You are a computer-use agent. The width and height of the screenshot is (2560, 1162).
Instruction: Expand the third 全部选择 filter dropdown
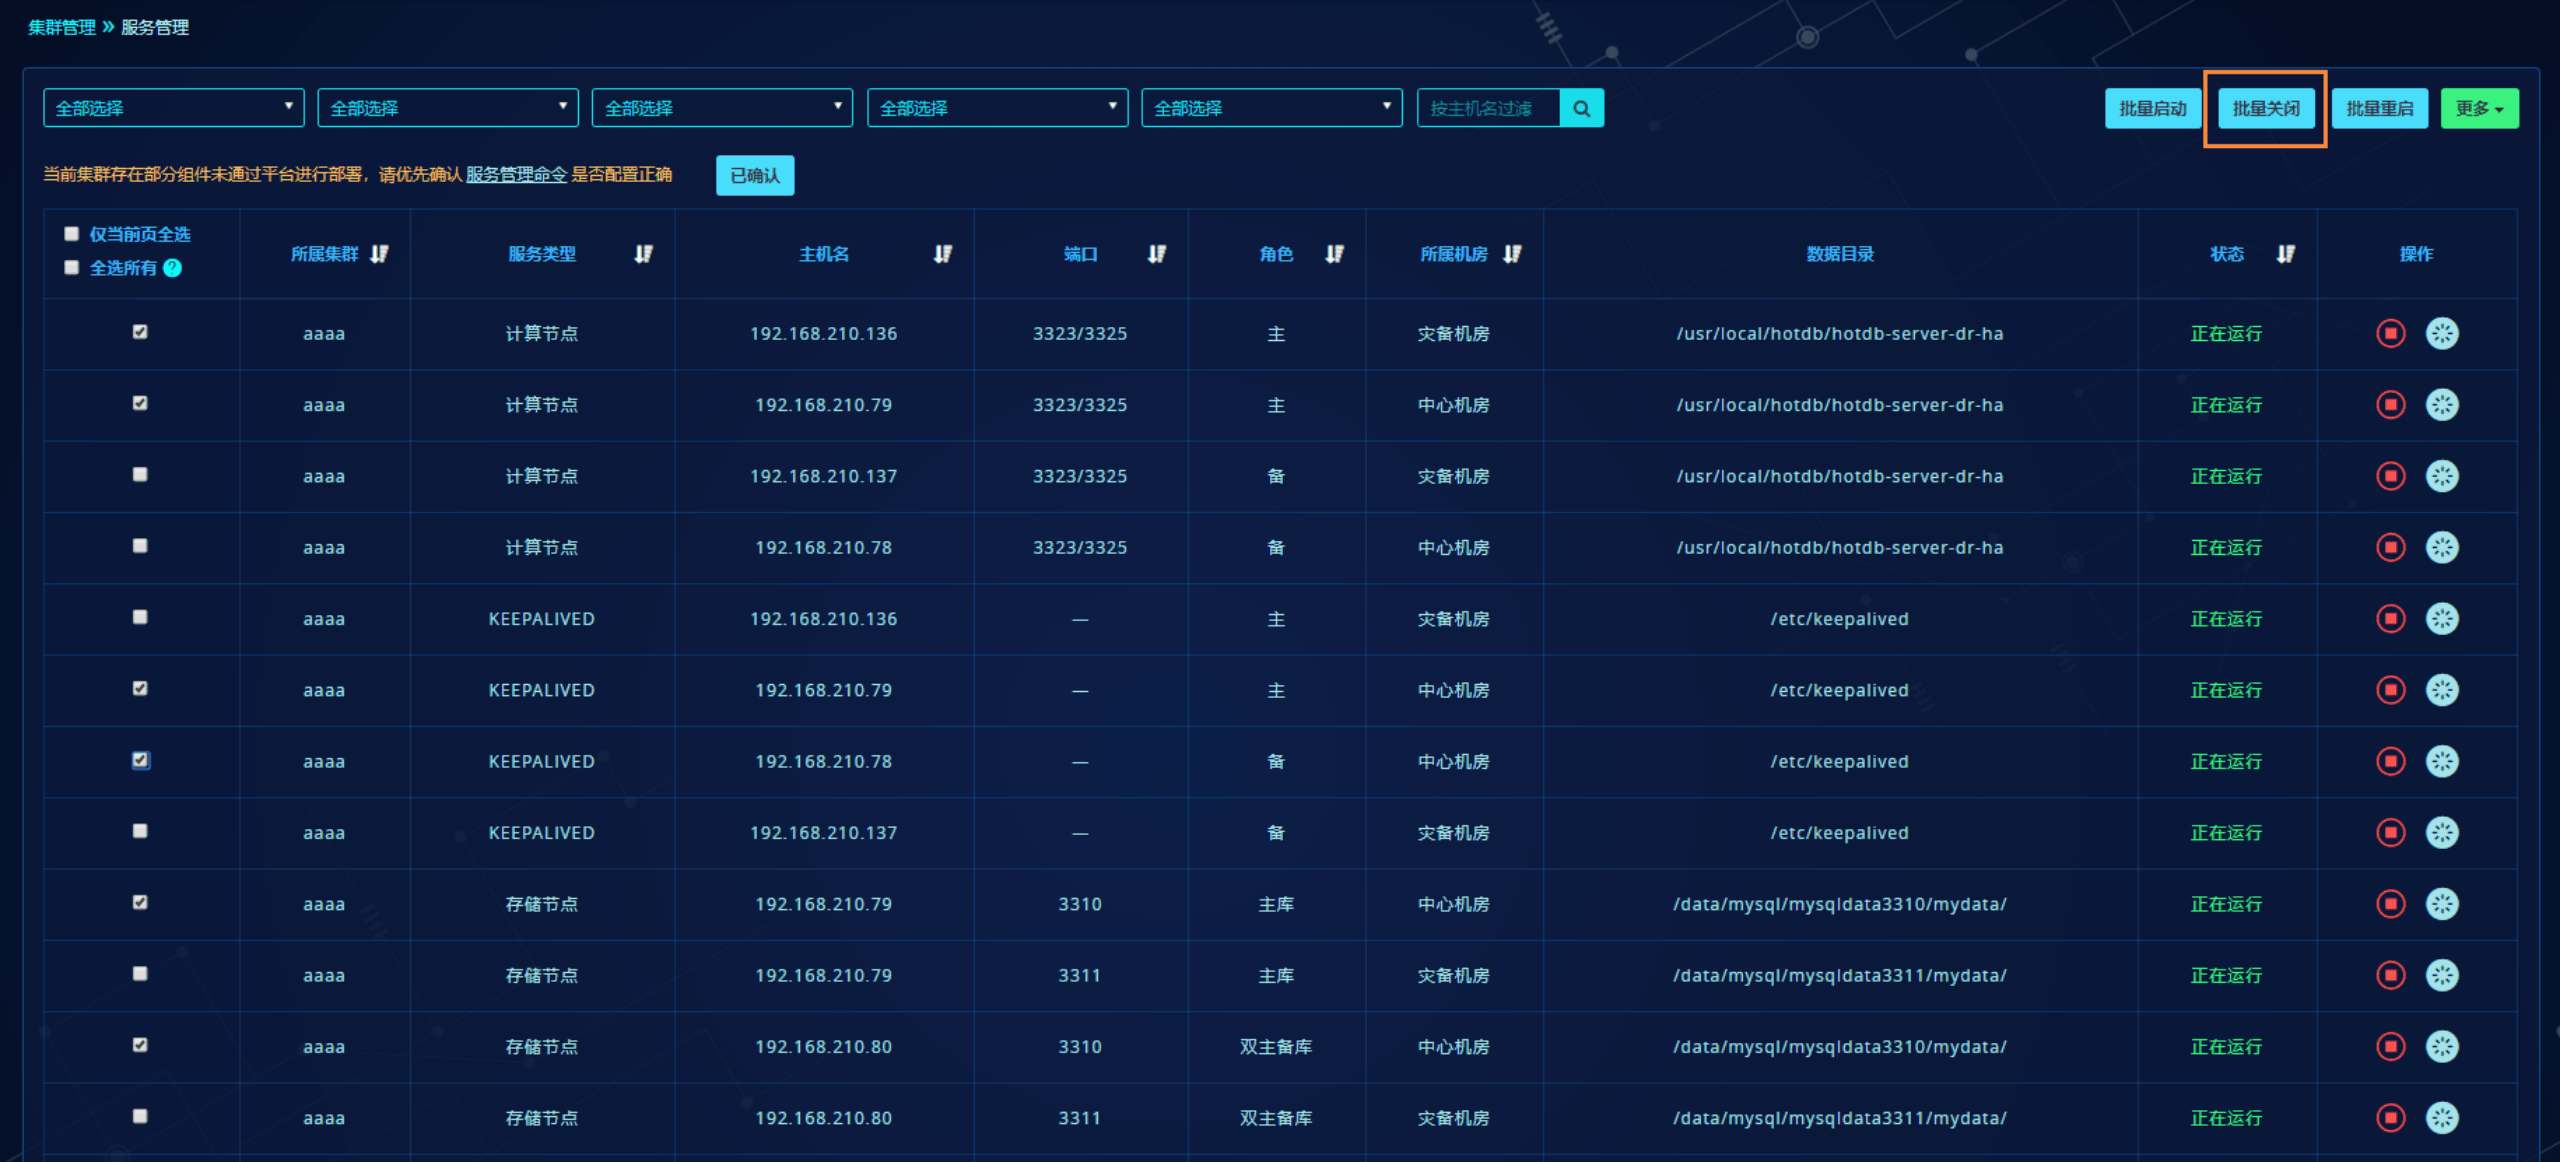pyautogui.click(x=722, y=108)
